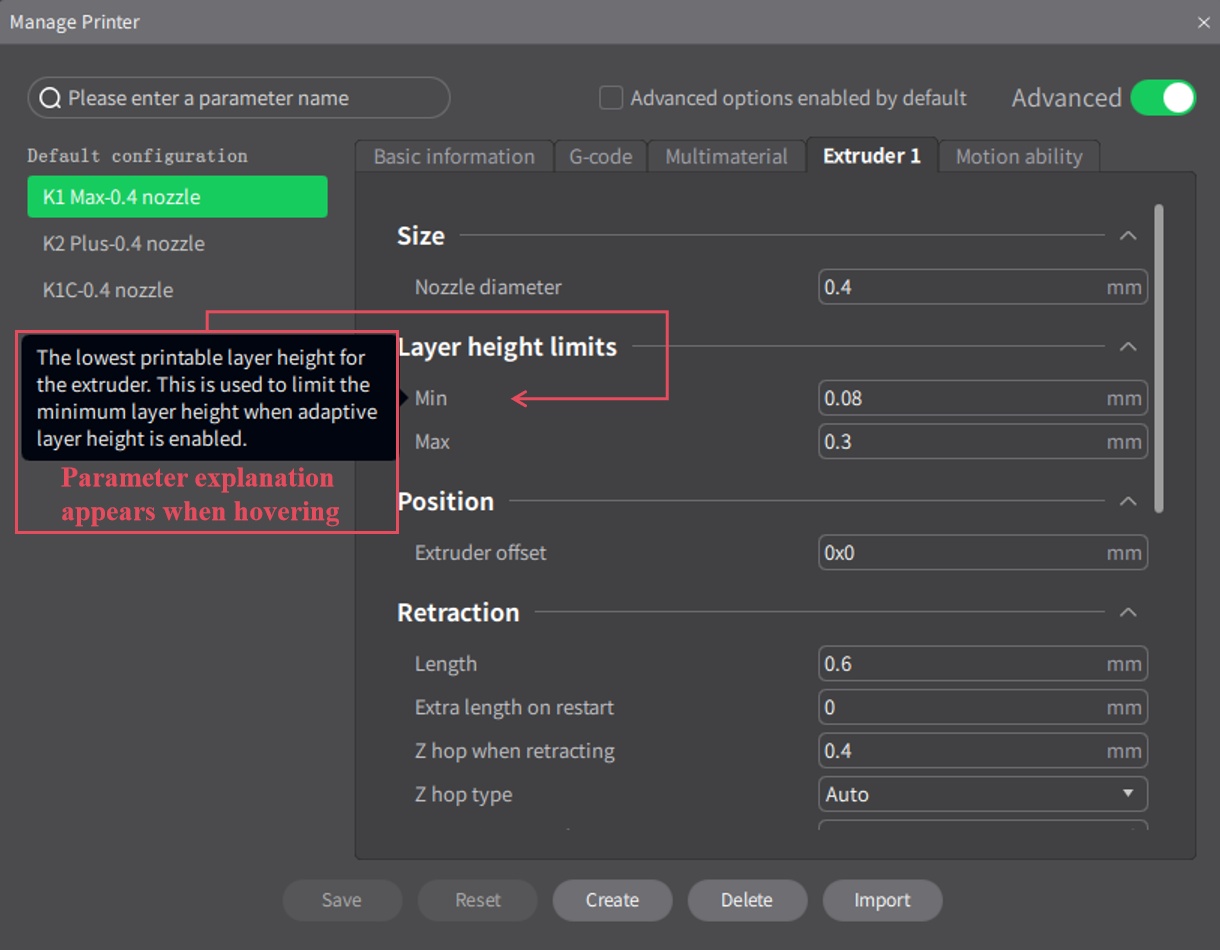This screenshot has width=1220, height=950.
Task: Toggle the Advanced switch off
Action: 1163,98
